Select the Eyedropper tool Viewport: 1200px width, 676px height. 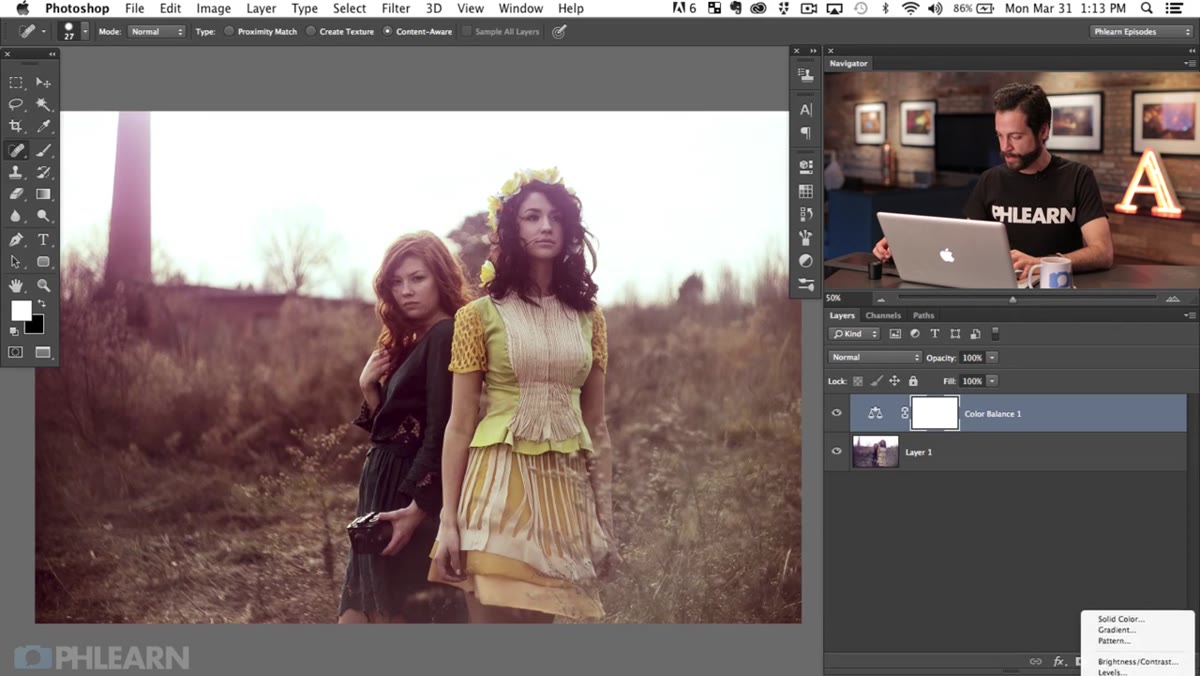pyautogui.click(x=43, y=126)
